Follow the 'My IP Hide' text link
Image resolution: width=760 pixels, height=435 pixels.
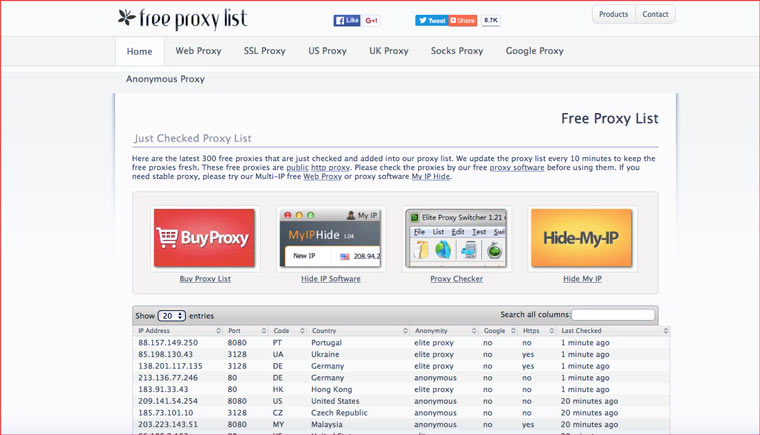click(x=431, y=177)
